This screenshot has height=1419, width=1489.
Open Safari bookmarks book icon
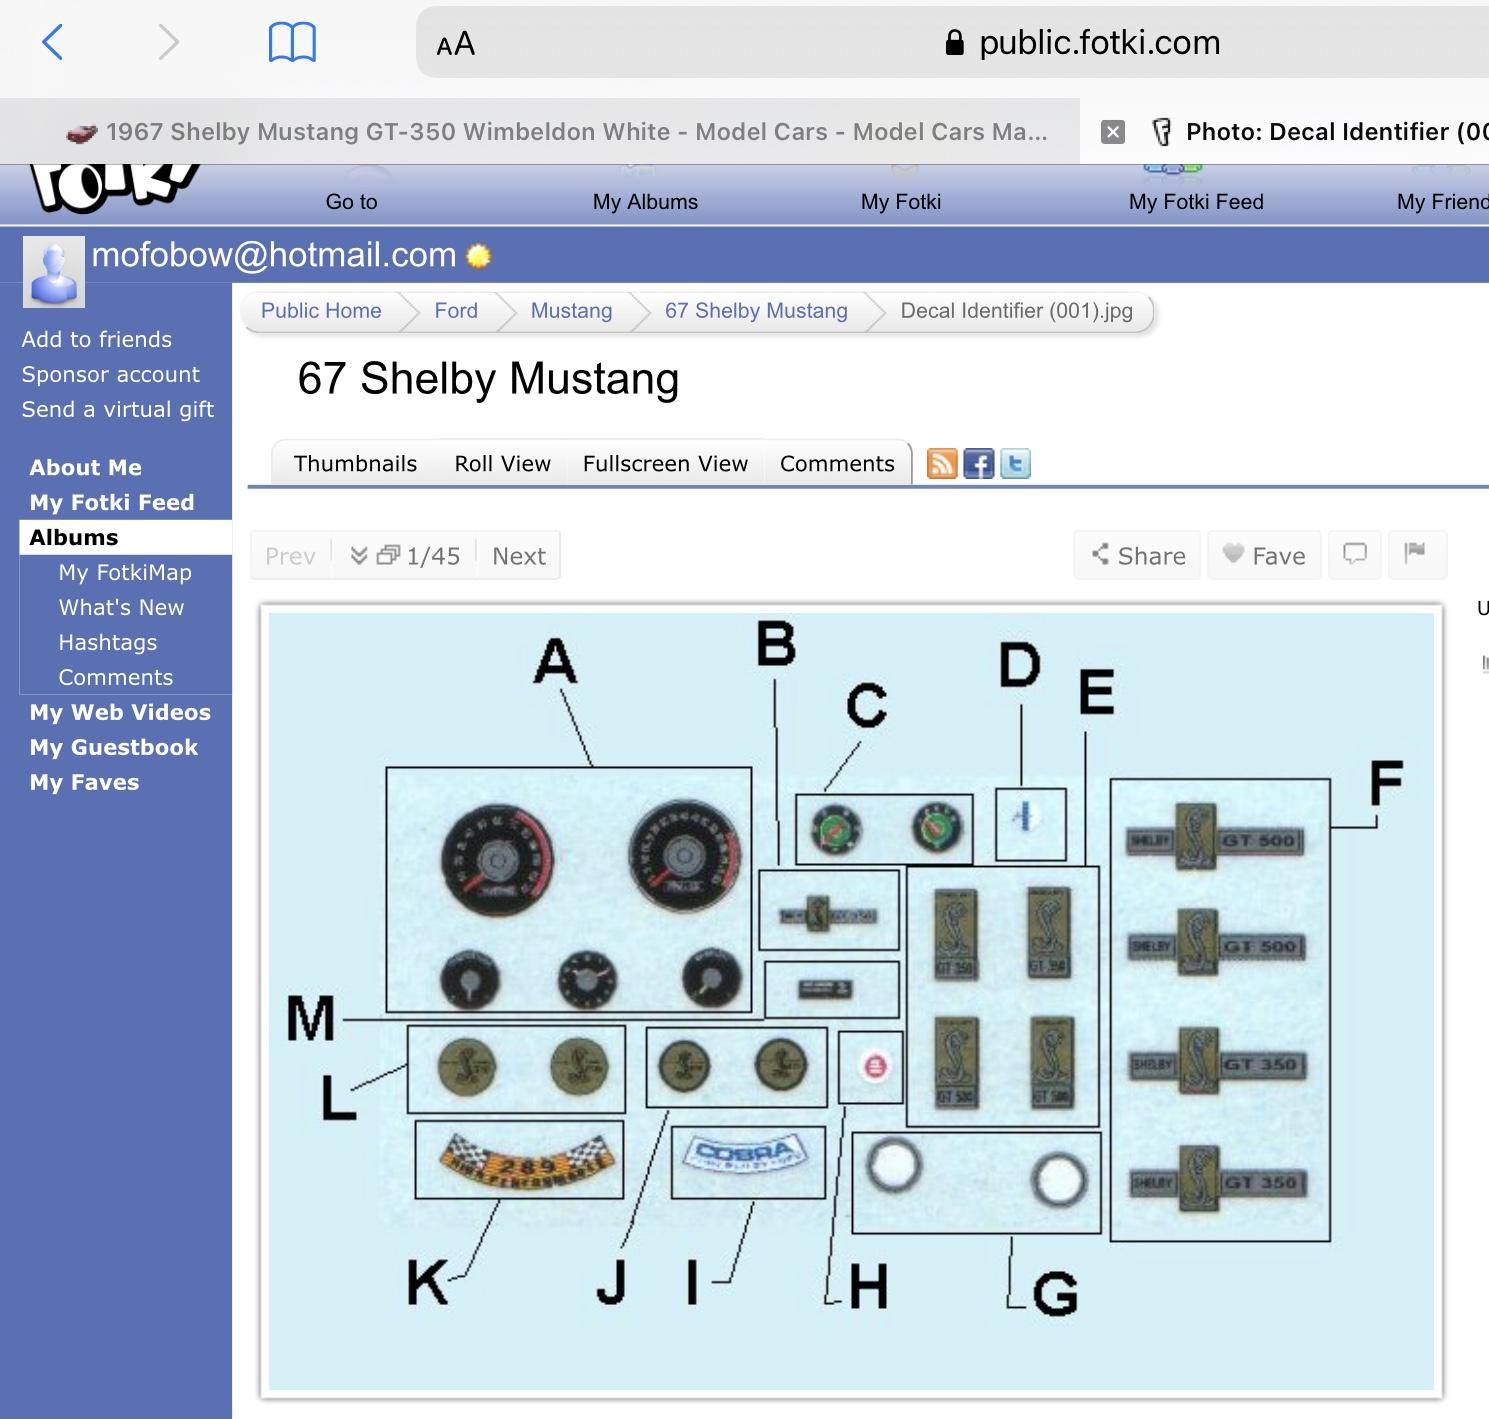(x=292, y=43)
